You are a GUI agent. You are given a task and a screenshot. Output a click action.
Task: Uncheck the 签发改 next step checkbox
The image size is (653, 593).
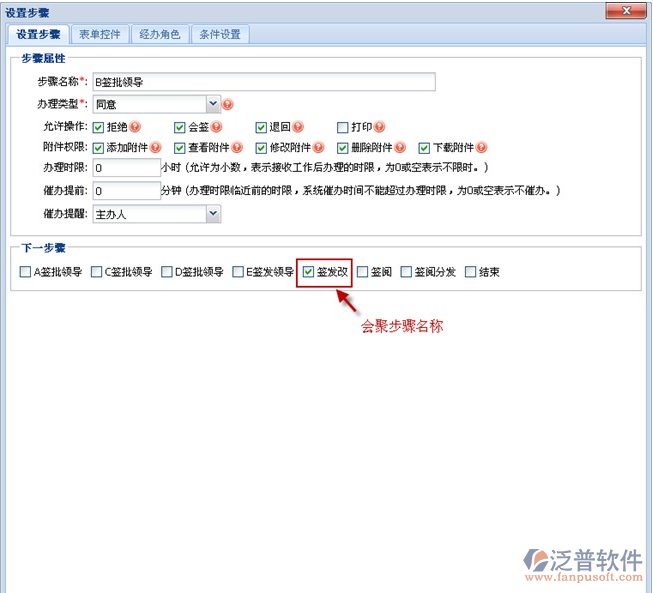(309, 271)
